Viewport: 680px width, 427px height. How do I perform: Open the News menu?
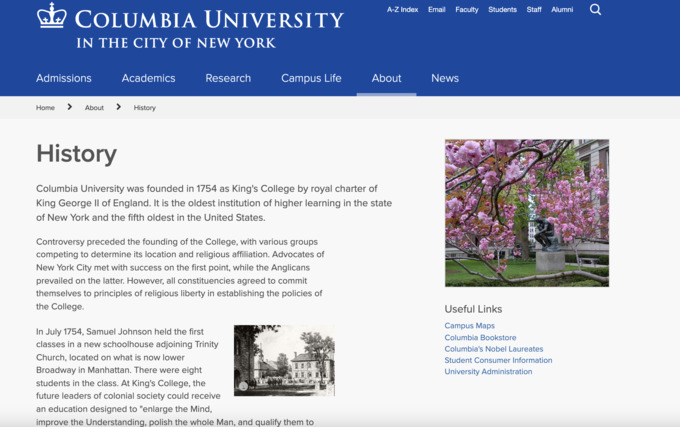(x=445, y=78)
